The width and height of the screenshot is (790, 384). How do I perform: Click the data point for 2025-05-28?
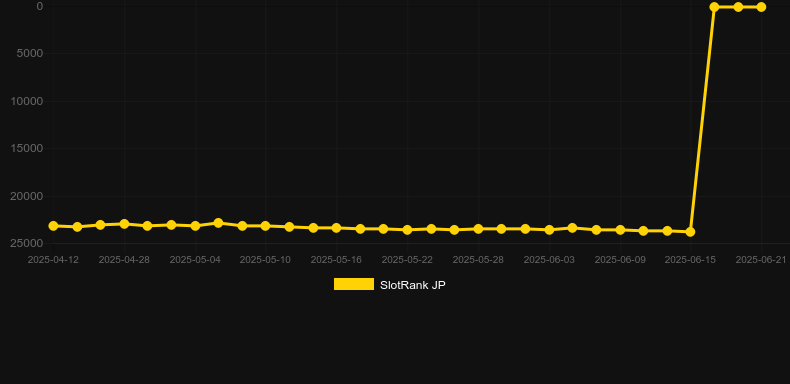[478, 229]
